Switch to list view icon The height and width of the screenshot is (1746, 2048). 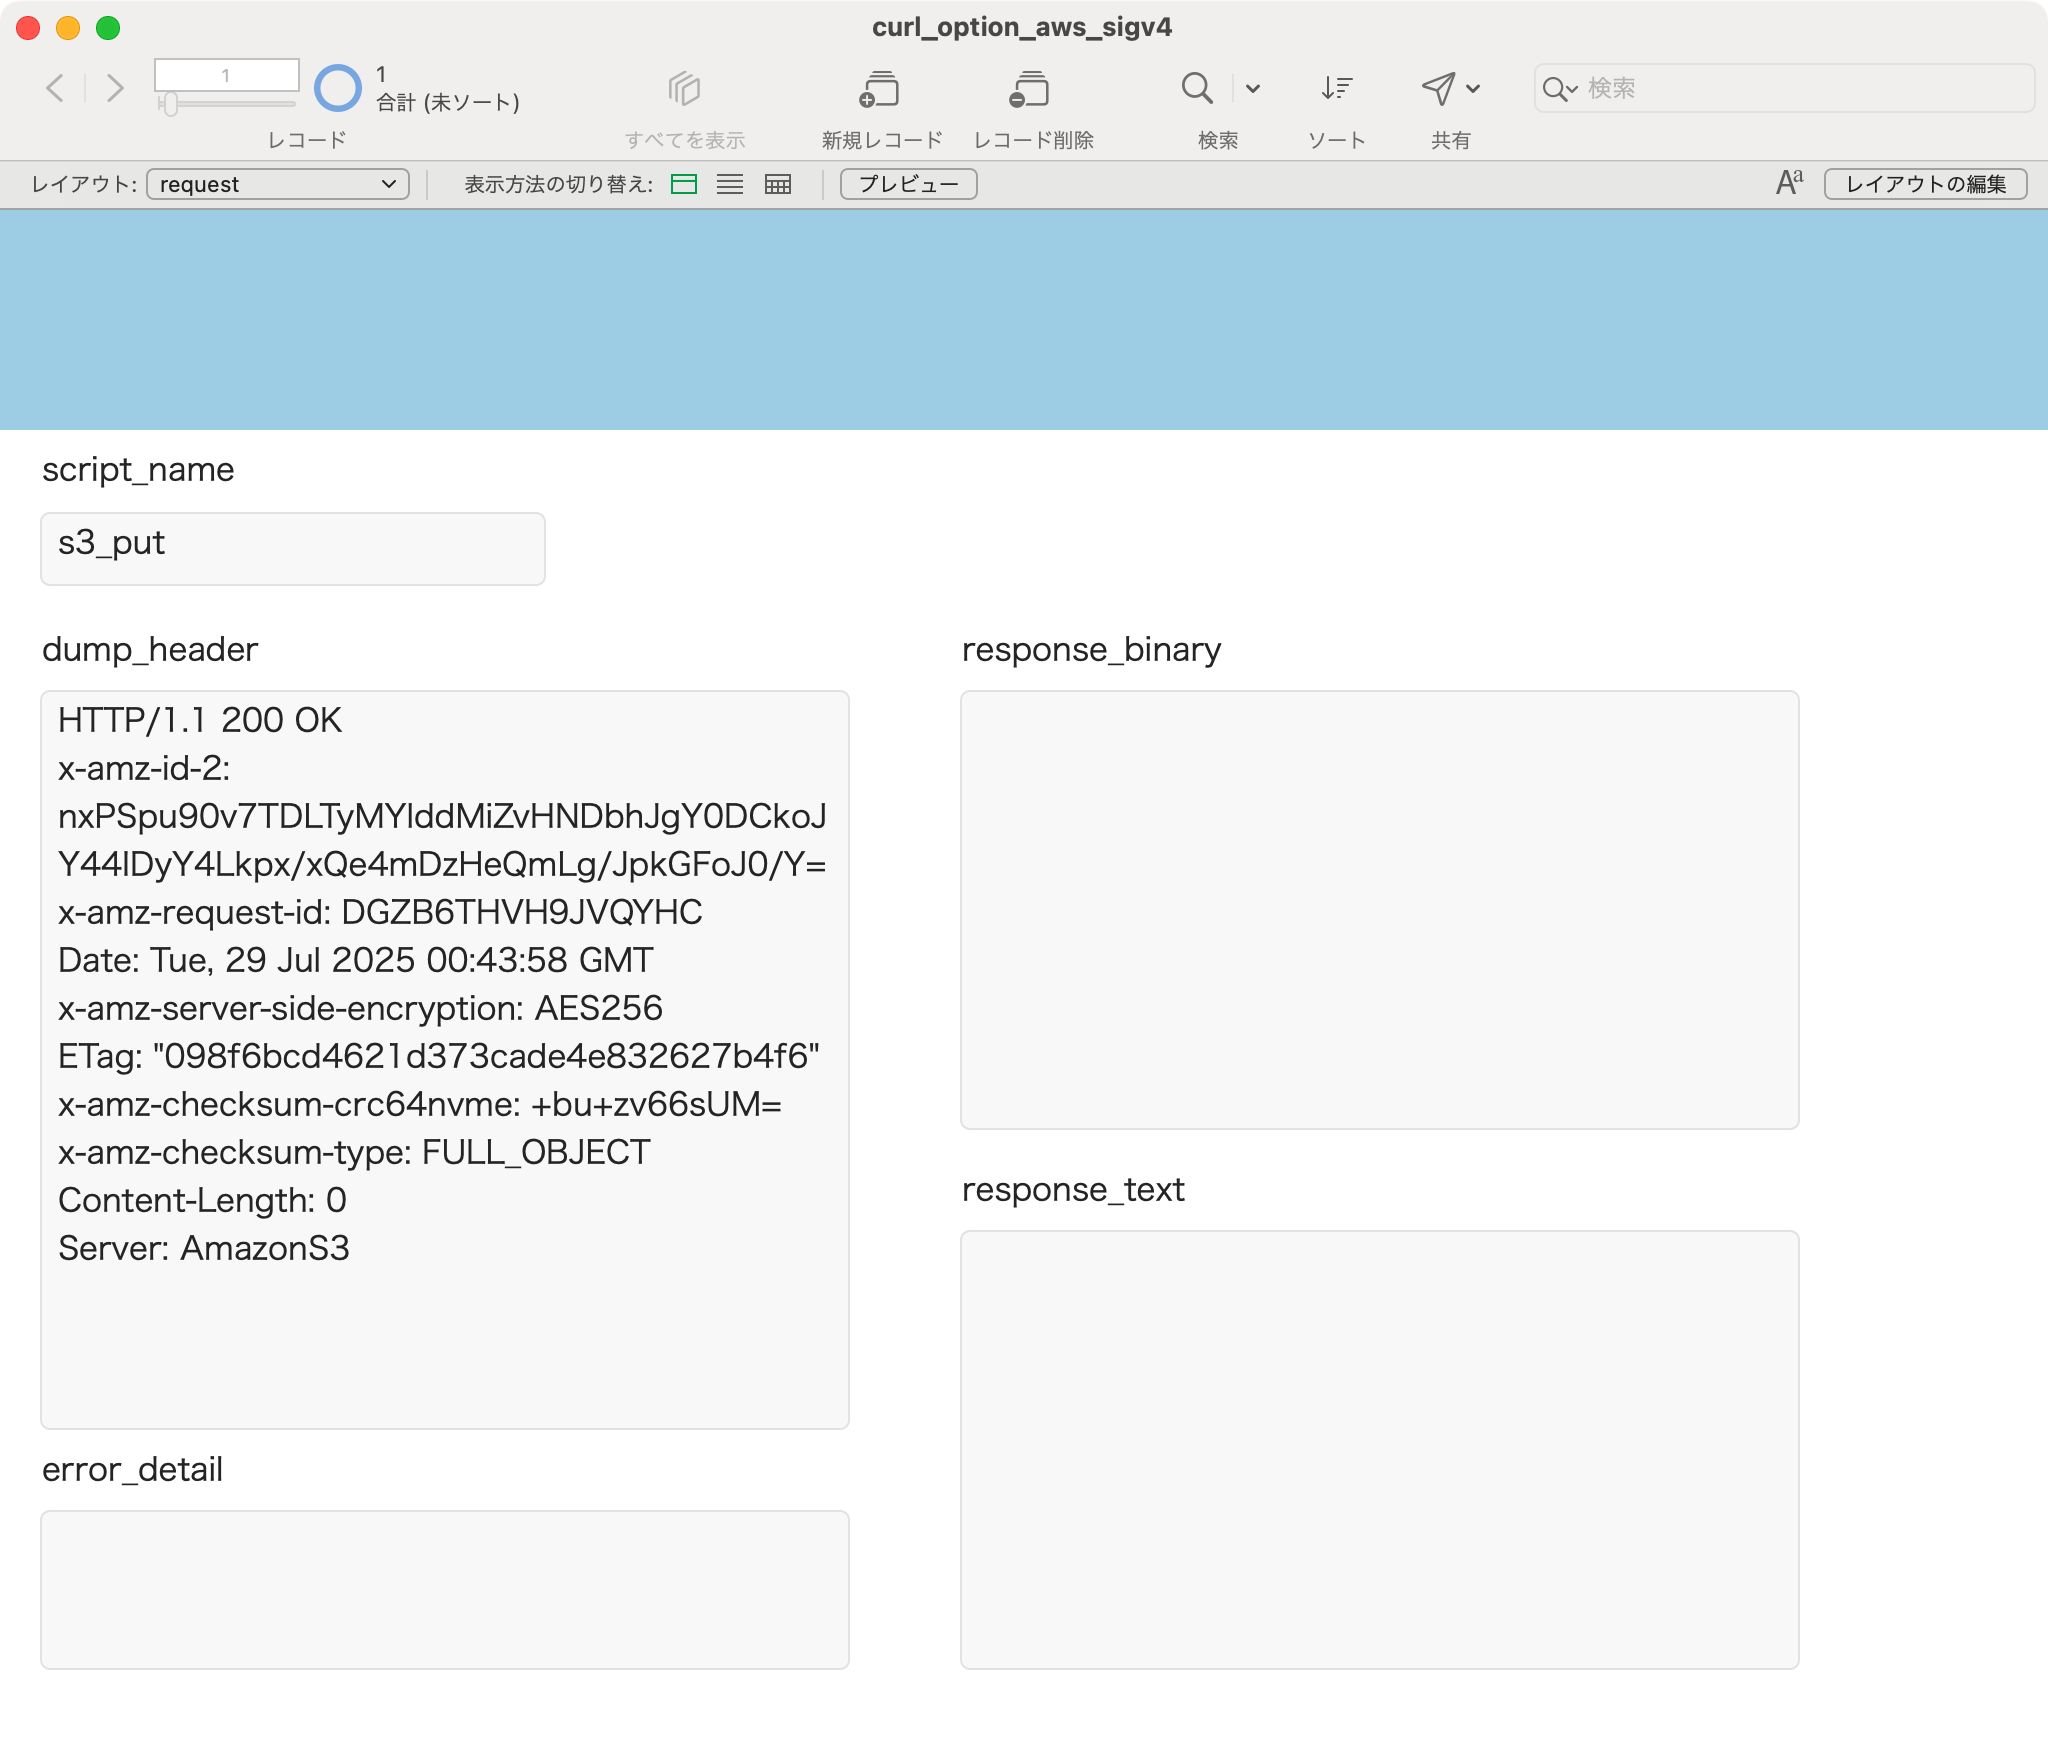click(730, 184)
